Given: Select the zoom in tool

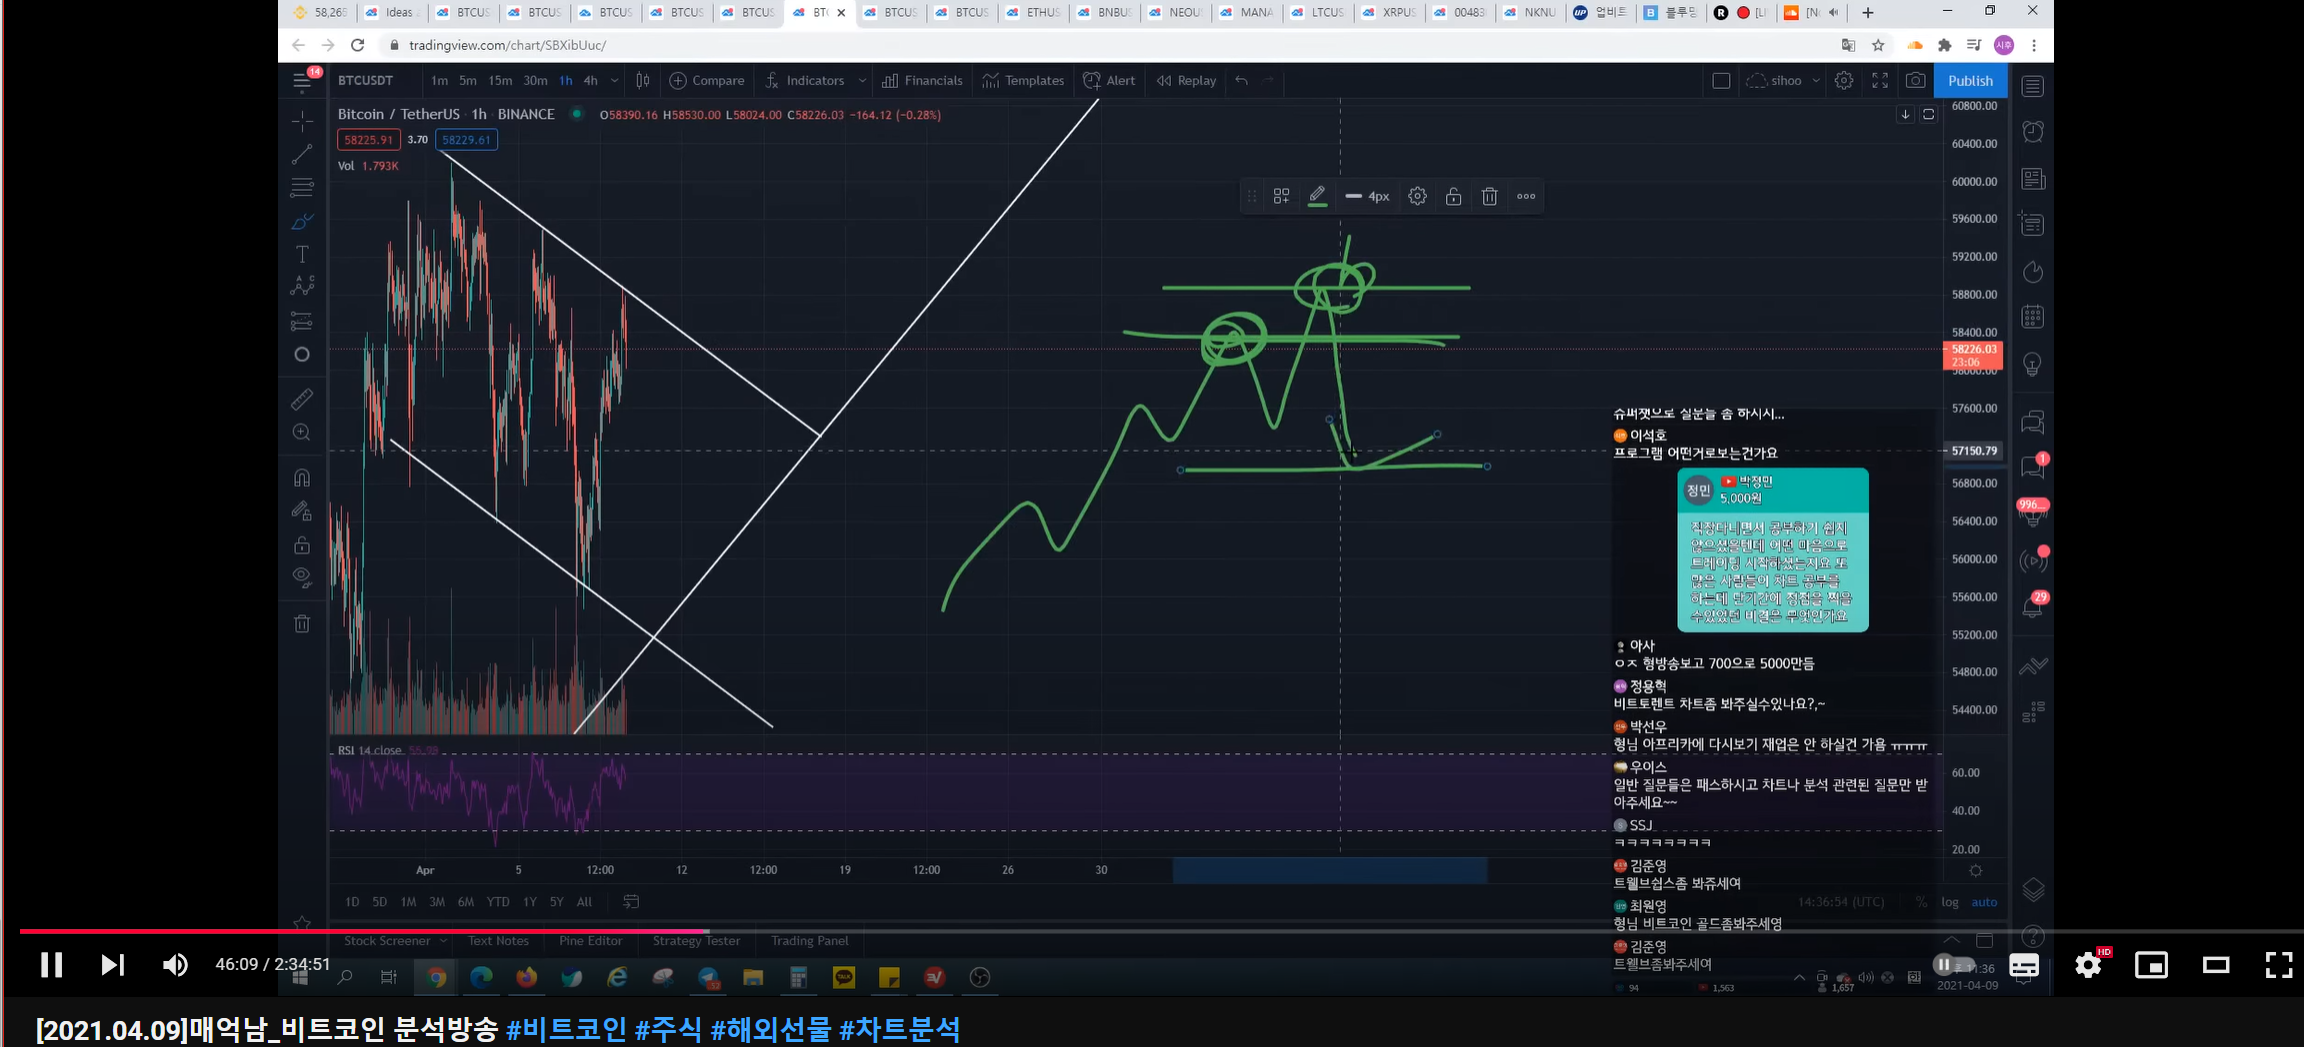Looking at the screenshot, I should 302,432.
